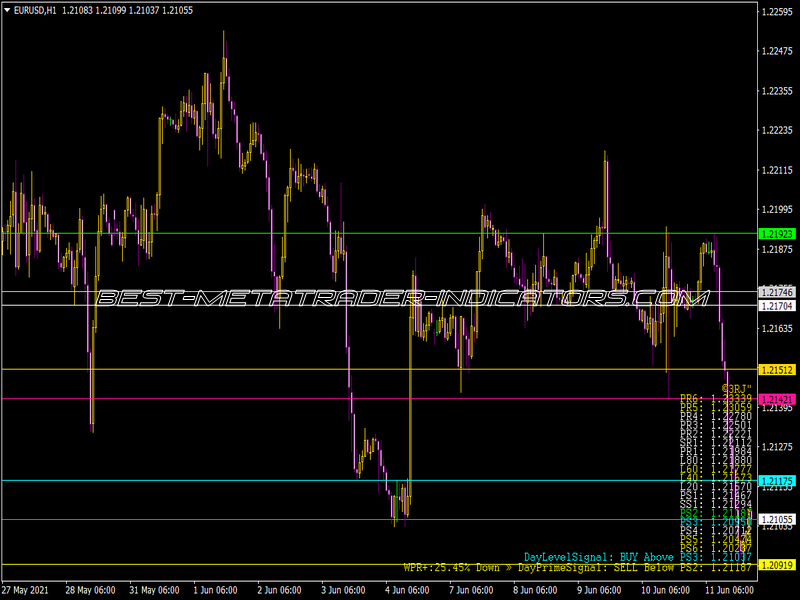This screenshot has width=800, height=600.
Task: Click the L60: 1.21777 level row
Action: pos(716,469)
